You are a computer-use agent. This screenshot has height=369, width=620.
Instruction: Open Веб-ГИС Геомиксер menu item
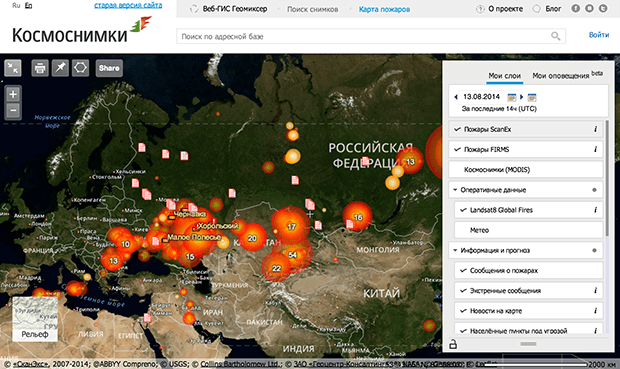235,9
